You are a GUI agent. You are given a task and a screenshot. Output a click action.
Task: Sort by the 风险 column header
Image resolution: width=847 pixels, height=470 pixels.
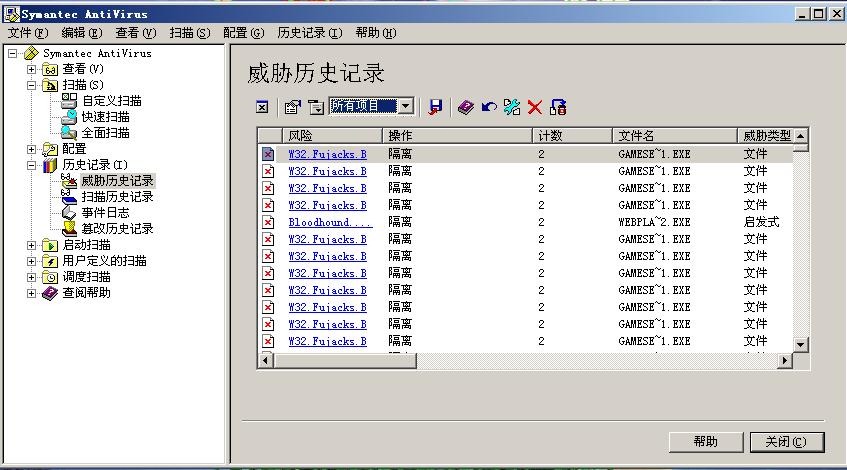[332, 136]
